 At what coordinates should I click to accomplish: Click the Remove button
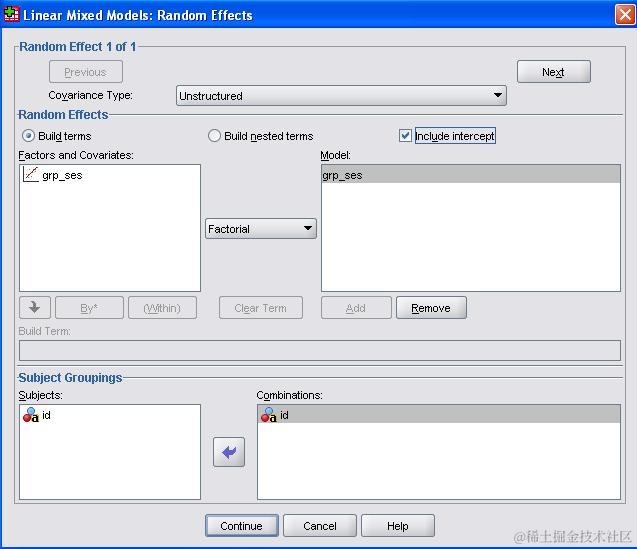pyautogui.click(x=431, y=308)
